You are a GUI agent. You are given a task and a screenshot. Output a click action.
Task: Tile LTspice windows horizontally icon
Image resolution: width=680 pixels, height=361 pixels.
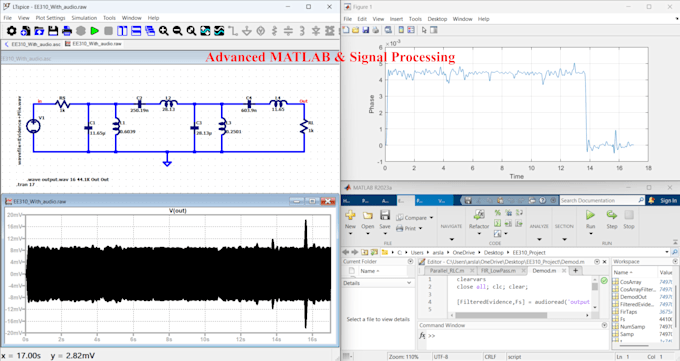[x=136, y=31]
